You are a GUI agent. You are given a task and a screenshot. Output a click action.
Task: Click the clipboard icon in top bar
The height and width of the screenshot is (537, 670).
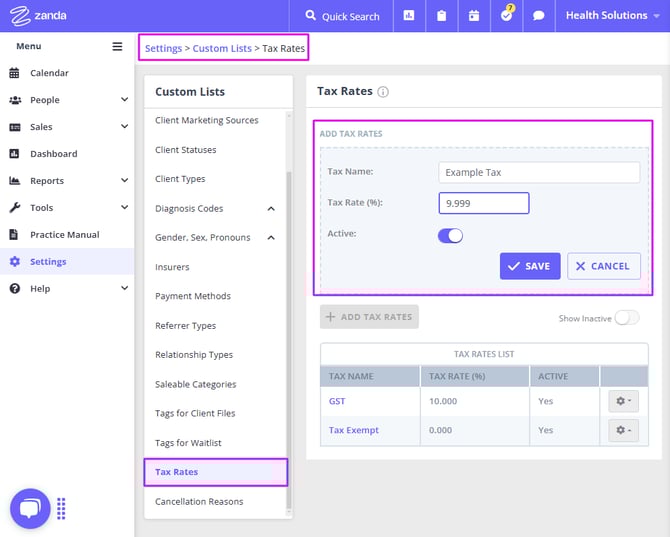click(442, 16)
